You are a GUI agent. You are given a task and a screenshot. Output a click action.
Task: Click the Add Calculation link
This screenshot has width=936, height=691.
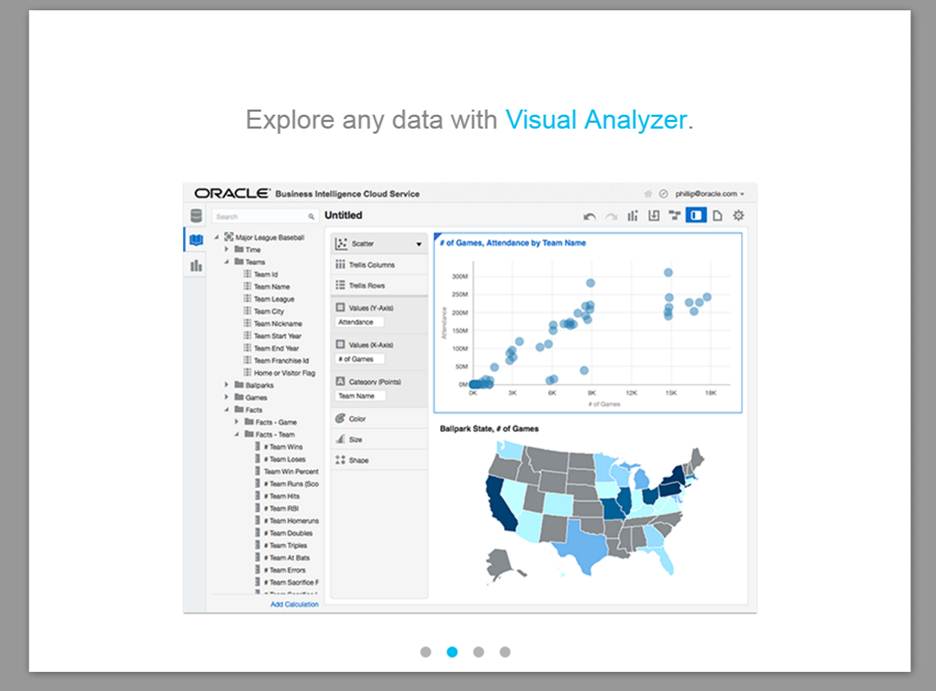[294, 604]
